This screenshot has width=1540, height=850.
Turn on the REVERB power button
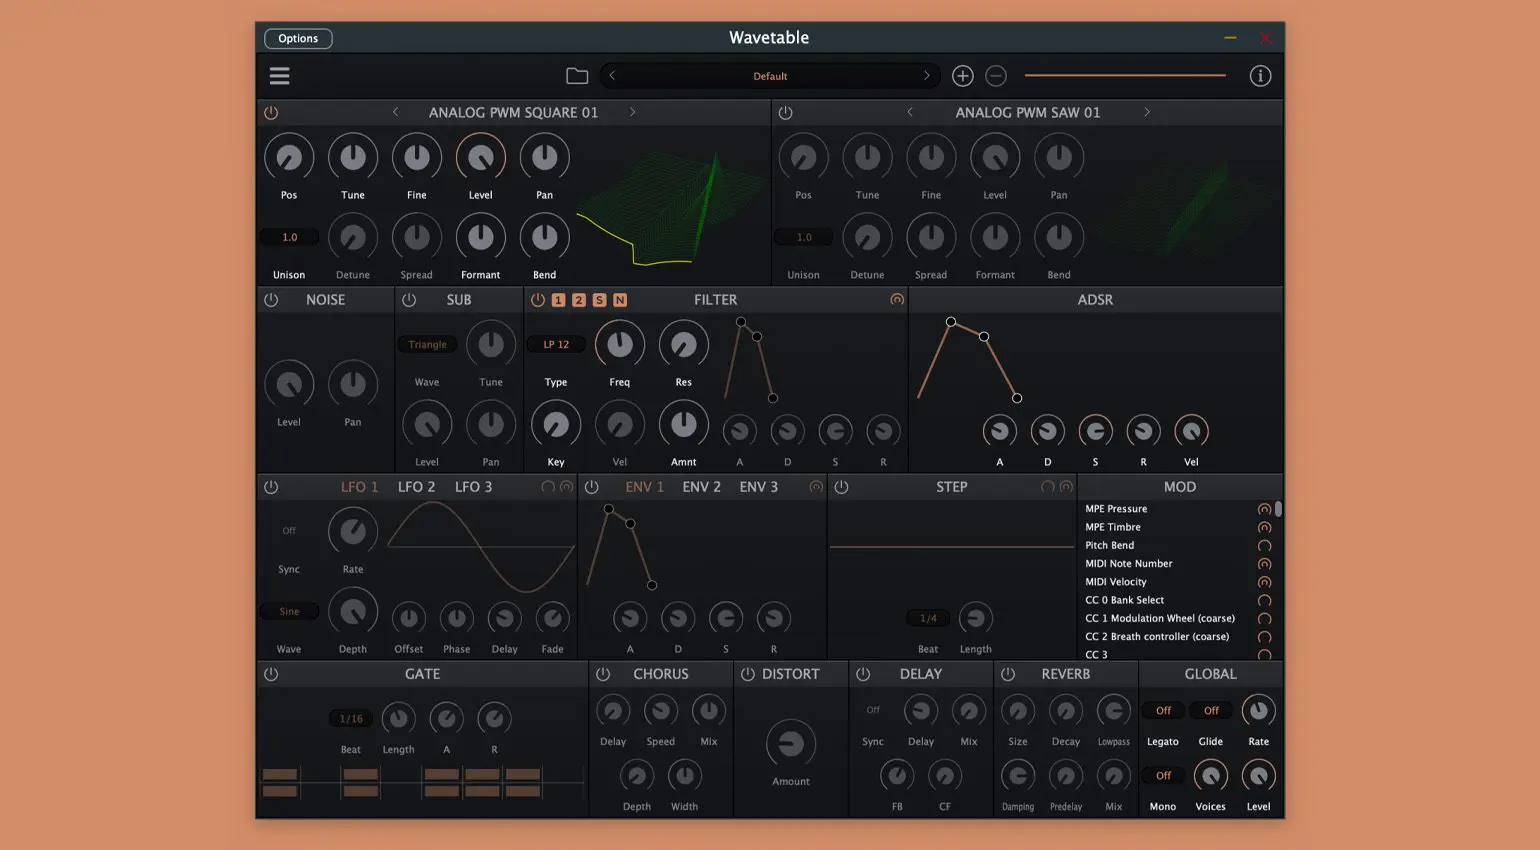[x=1008, y=675]
